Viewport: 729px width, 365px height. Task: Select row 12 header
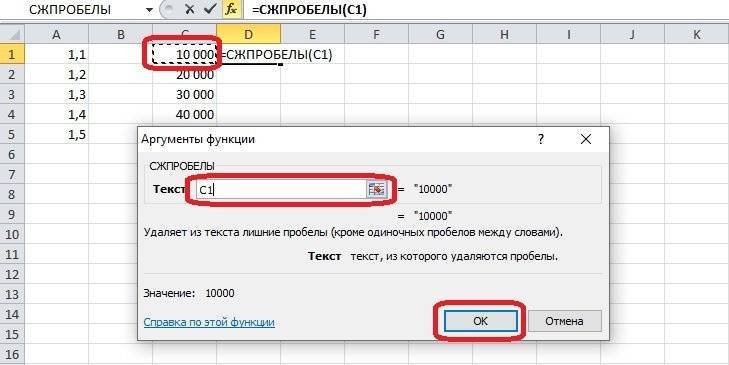click(x=12, y=275)
